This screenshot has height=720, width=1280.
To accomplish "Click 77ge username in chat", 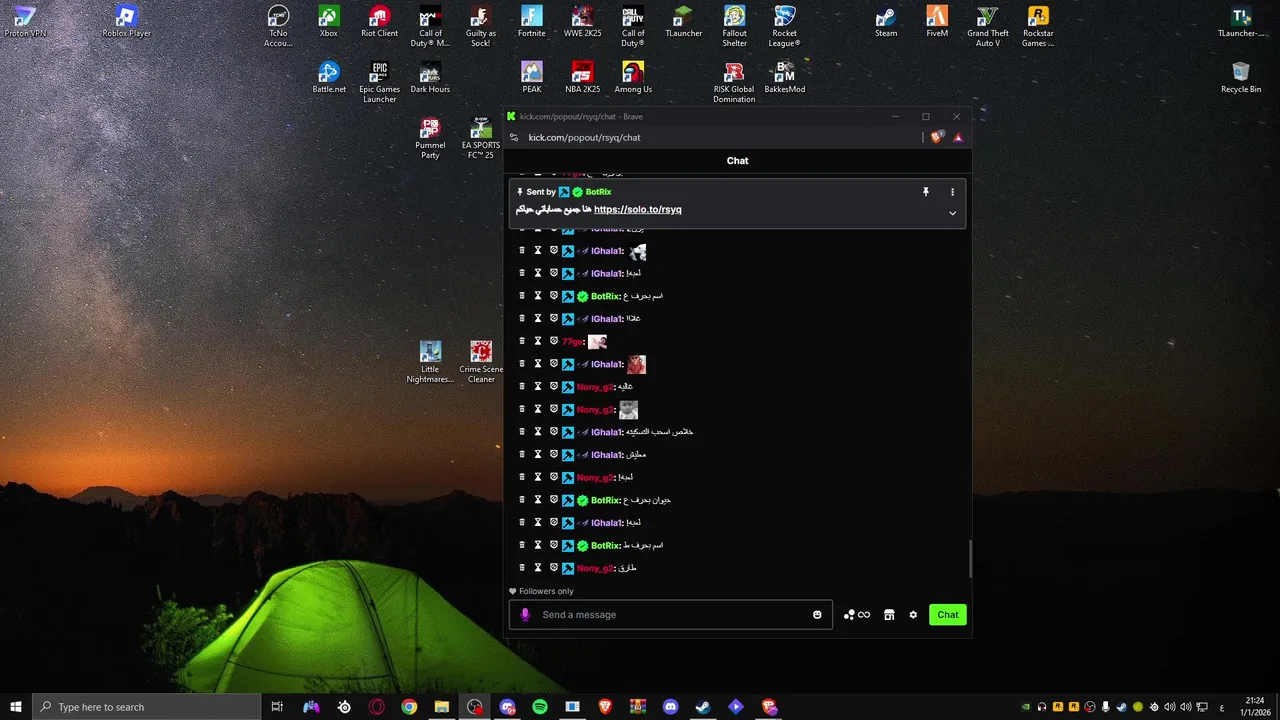I will [x=573, y=342].
